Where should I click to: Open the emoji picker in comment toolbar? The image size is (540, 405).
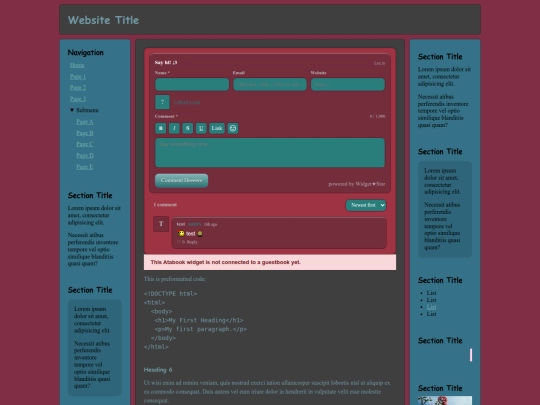(x=233, y=128)
